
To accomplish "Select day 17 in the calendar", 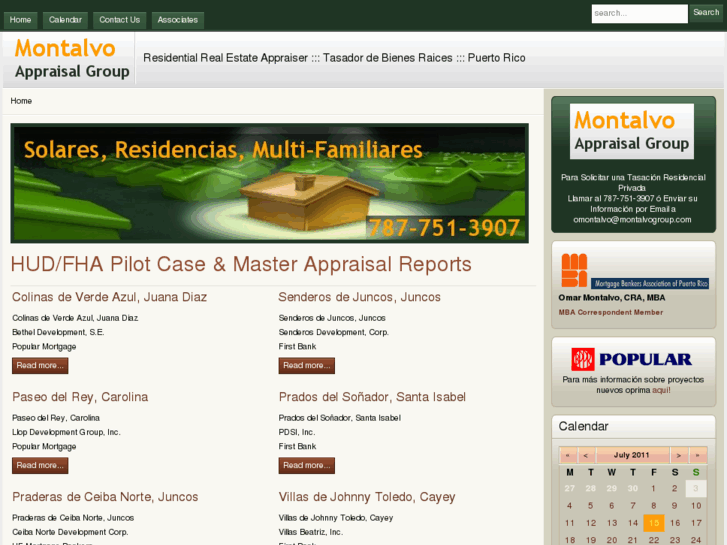I will (696, 523).
